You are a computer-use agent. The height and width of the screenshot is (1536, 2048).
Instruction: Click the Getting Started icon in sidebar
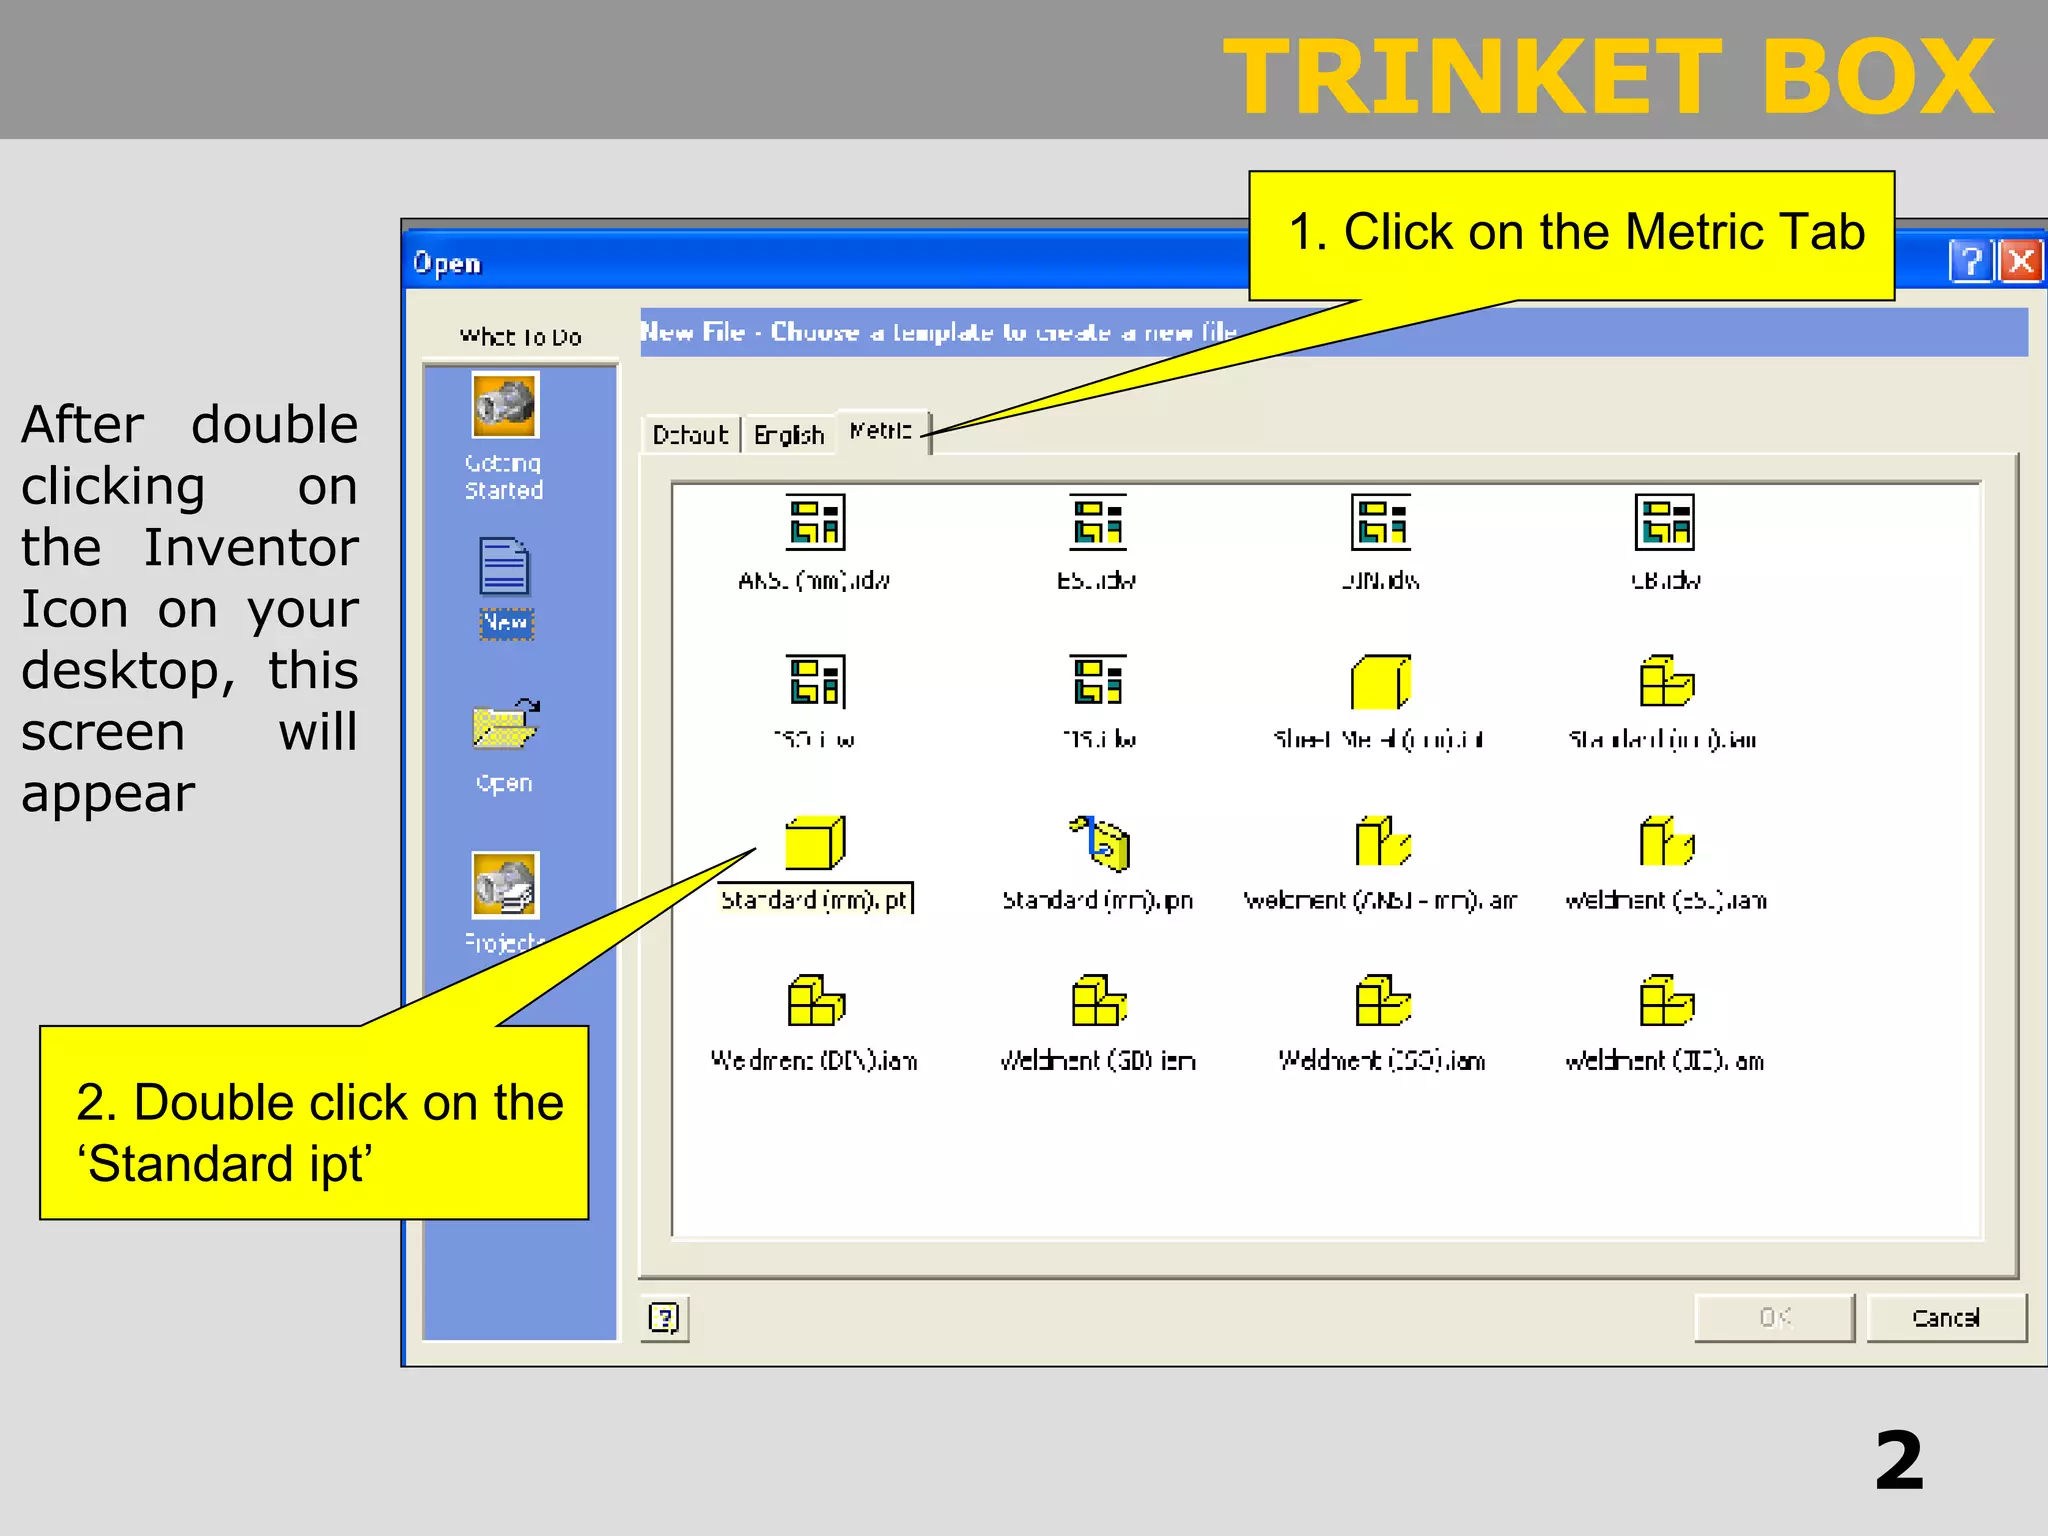(x=505, y=406)
